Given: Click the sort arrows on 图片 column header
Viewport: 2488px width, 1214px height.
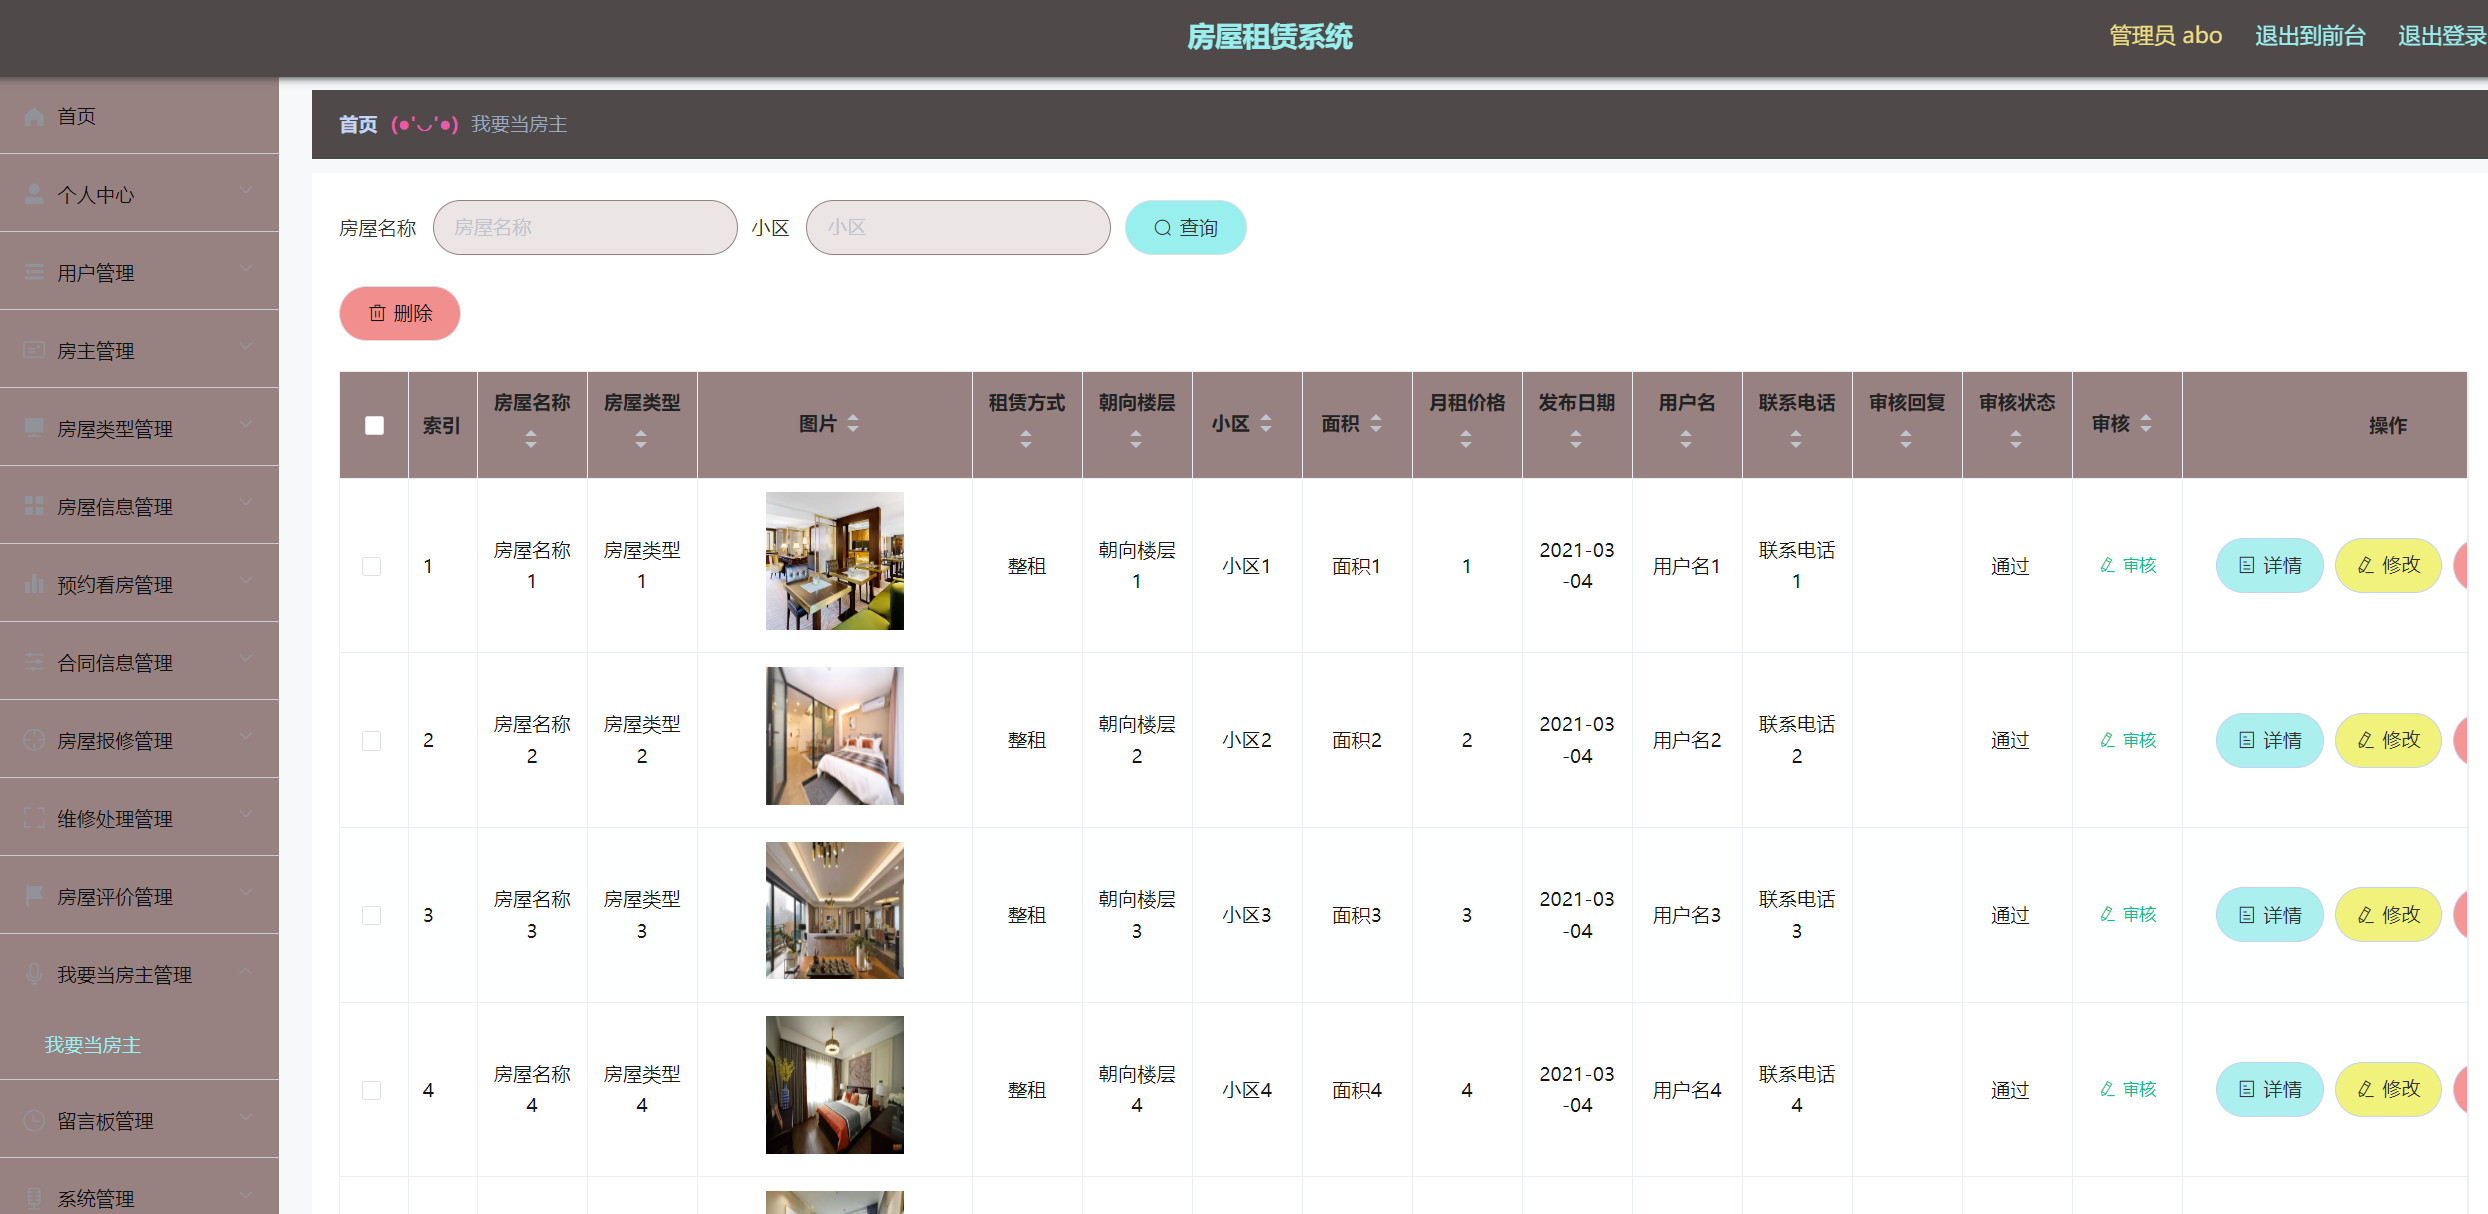Looking at the screenshot, I should point(853,424).
